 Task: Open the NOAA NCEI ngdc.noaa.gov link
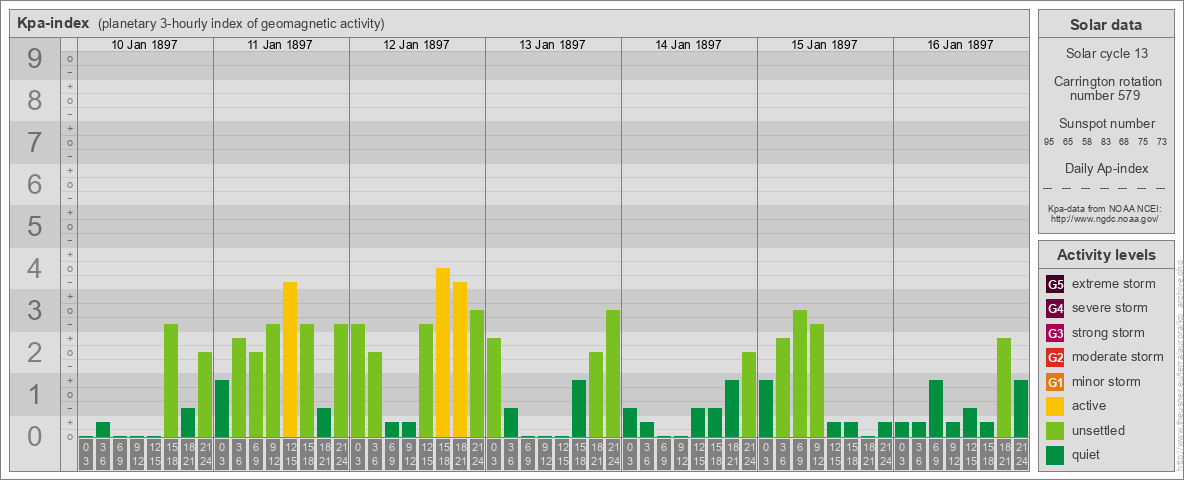1104,218
